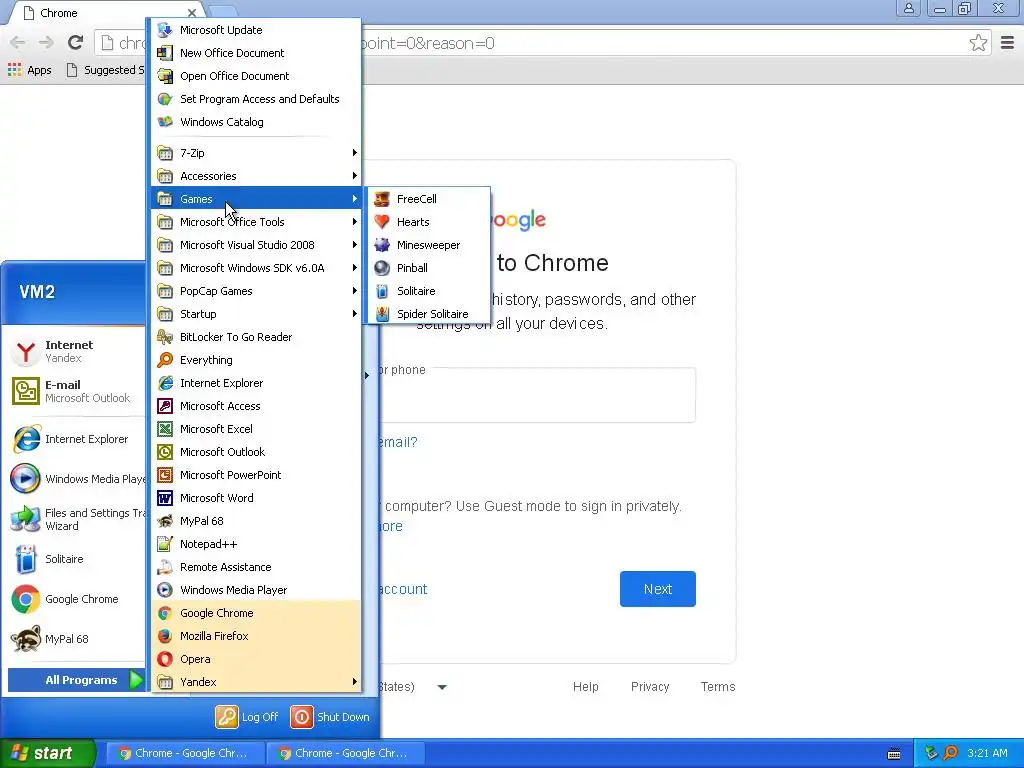This screenshot has height=768, width=1024.
Task: Launch Notepad++ from All Programs
Action: (x=256, y=543)
